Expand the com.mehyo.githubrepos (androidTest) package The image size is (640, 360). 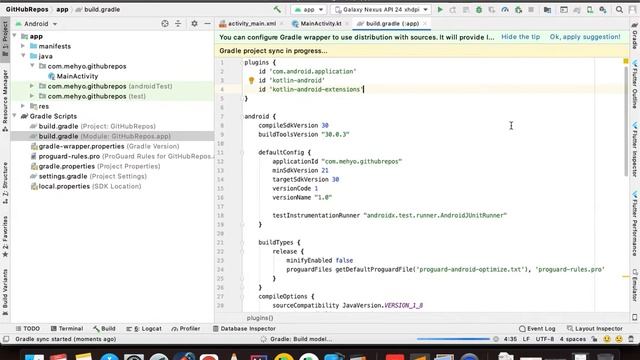tap(32, 86)
